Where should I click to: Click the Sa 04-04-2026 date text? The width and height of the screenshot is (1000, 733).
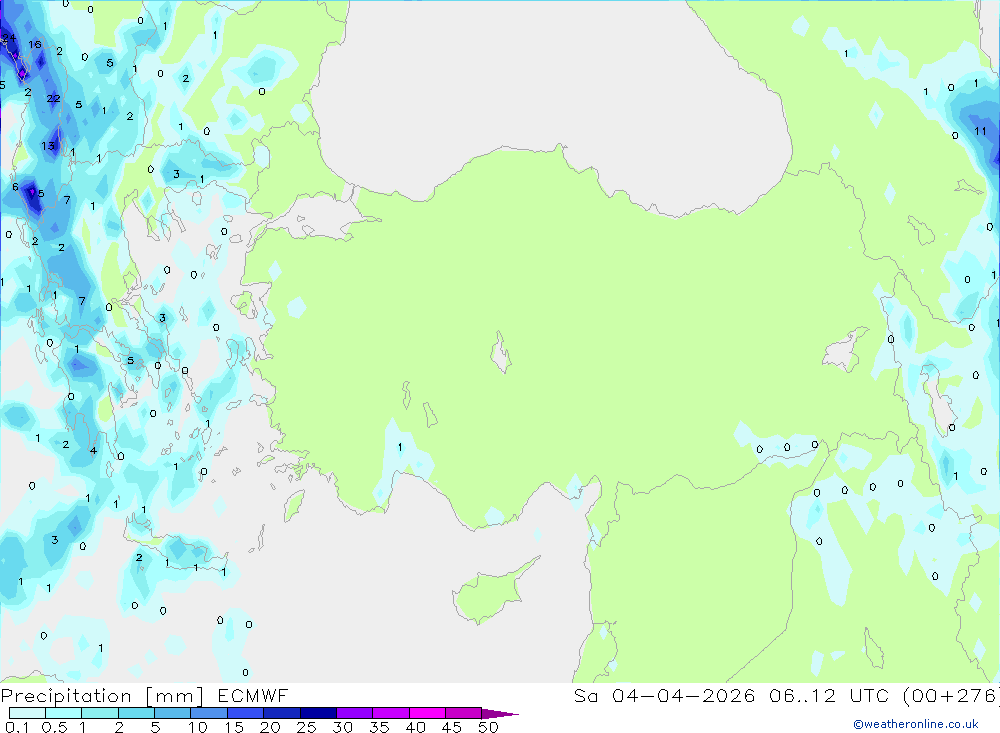[664, 695]
